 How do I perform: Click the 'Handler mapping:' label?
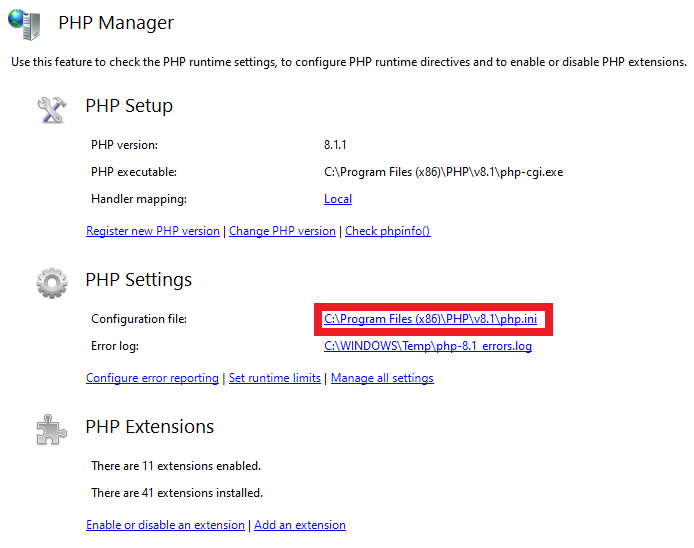tap(139, 199)
